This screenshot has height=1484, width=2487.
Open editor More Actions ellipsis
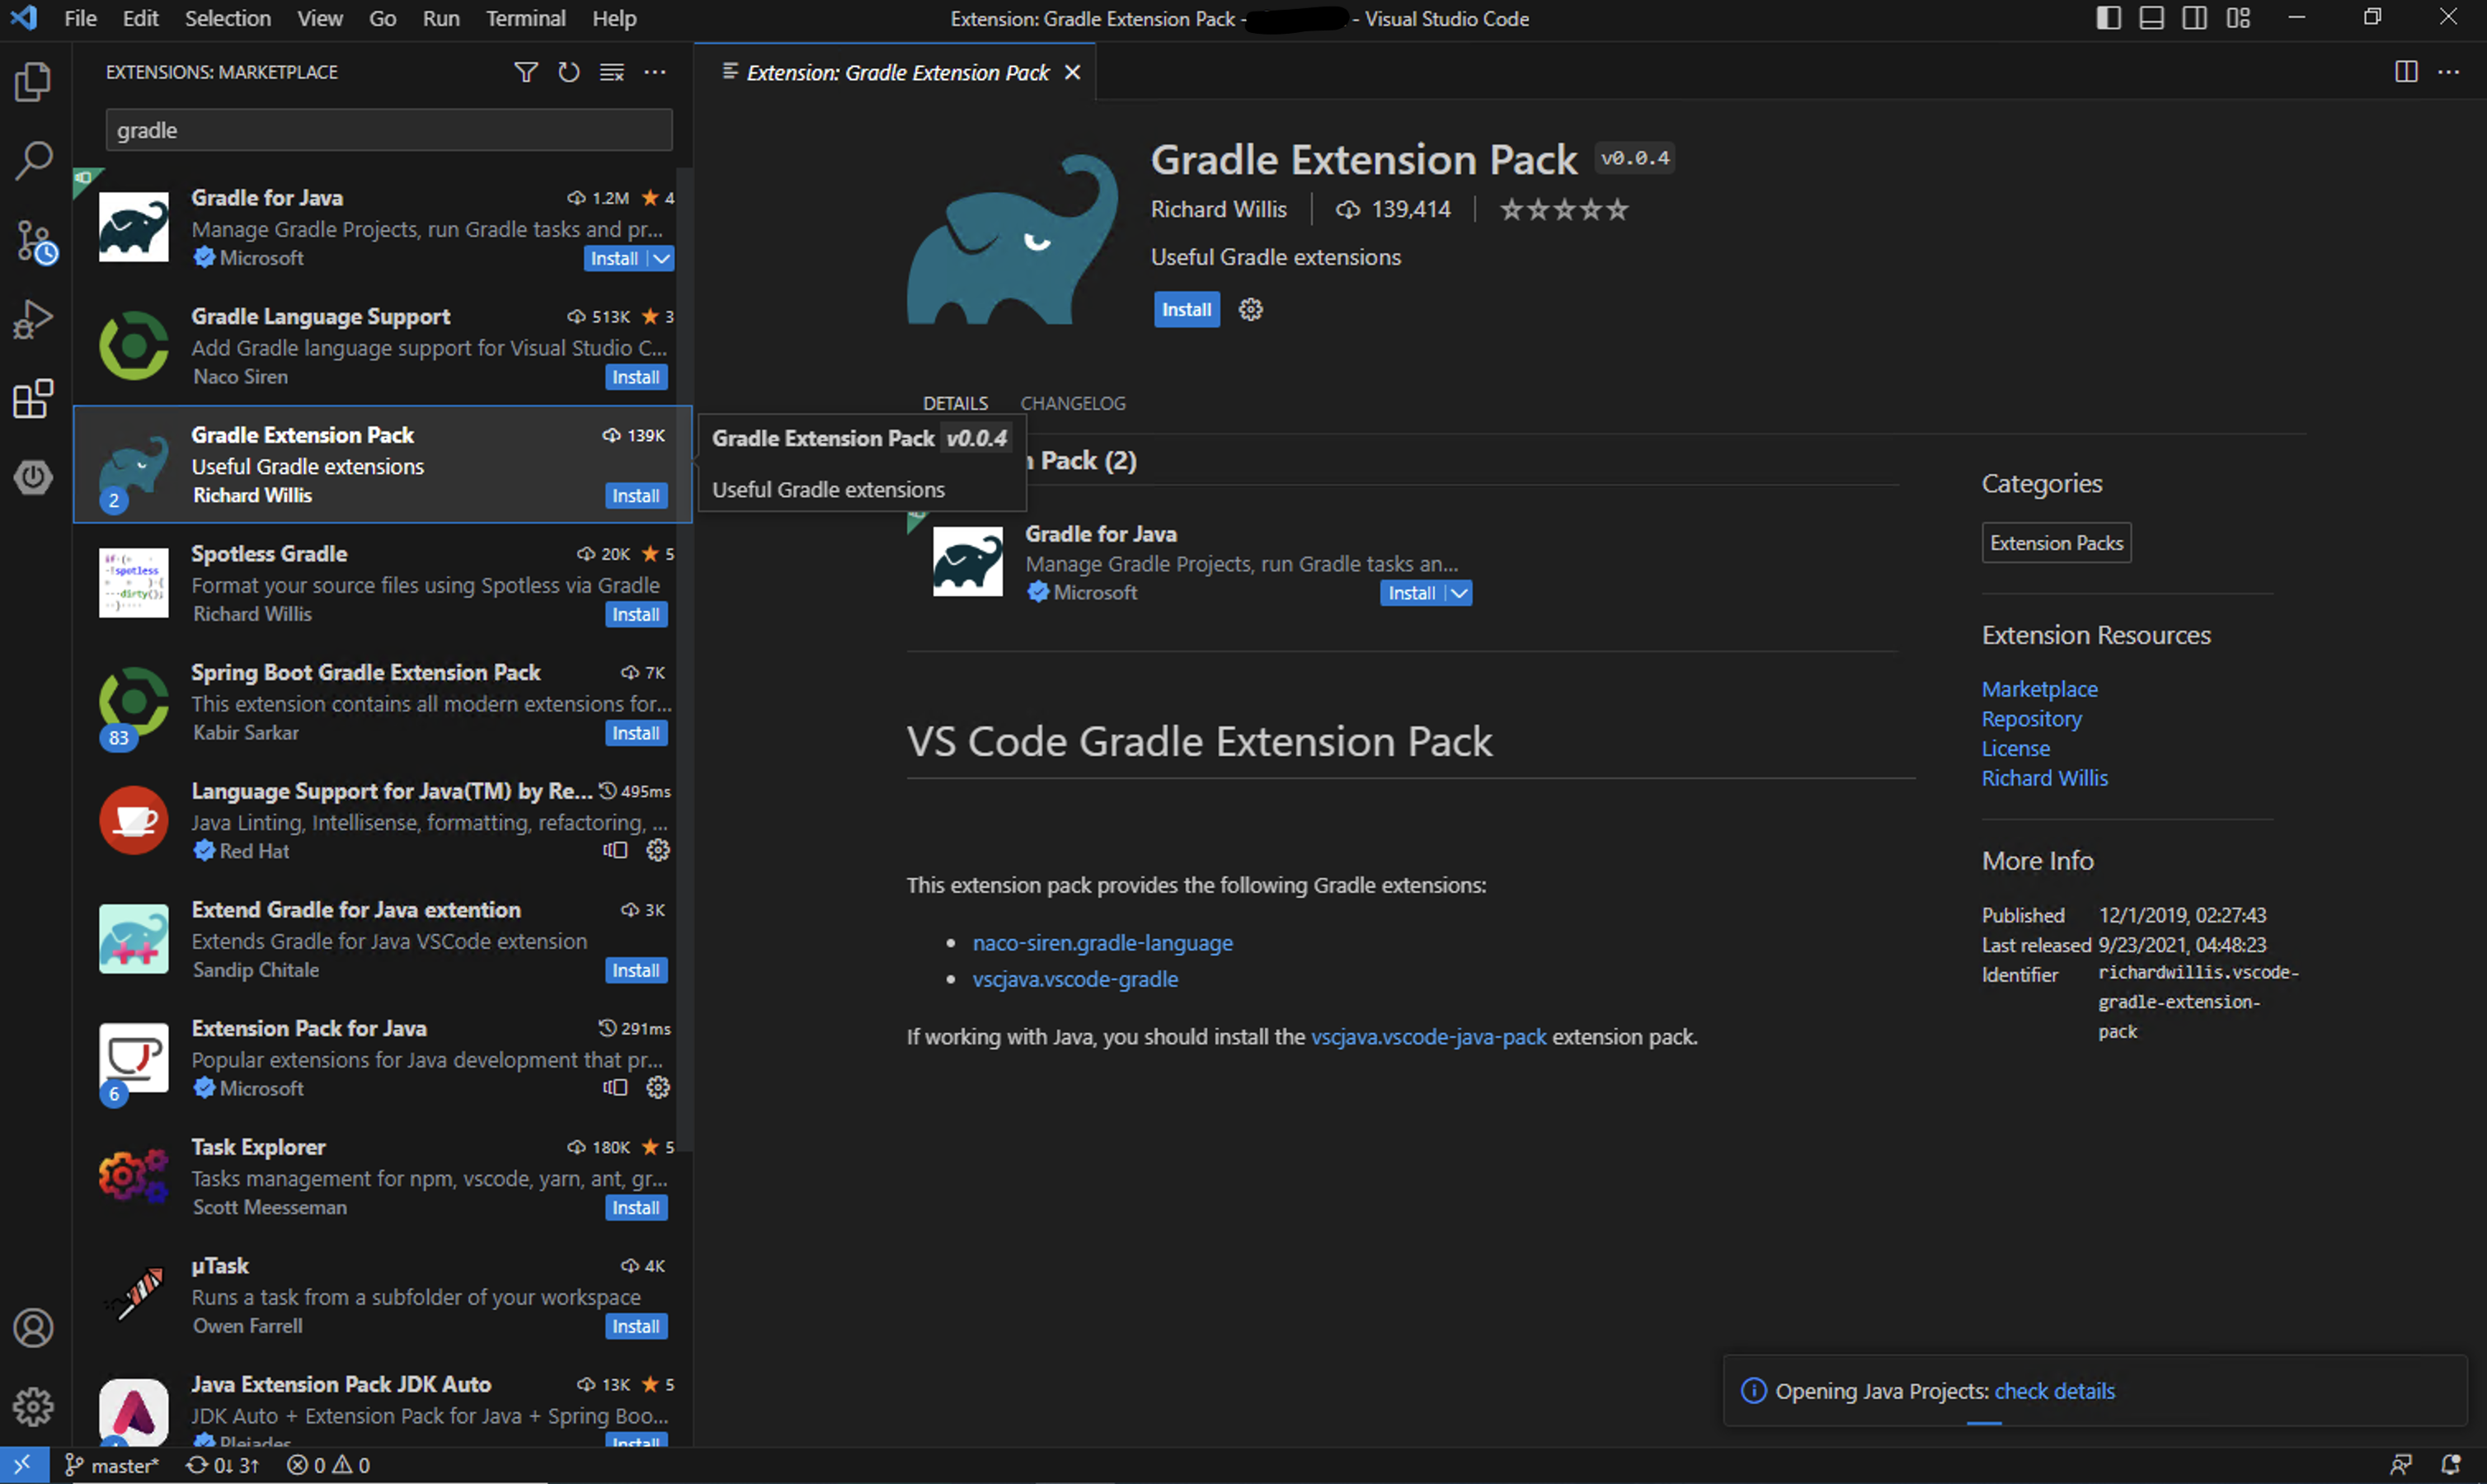click(x=2449, y=72)
